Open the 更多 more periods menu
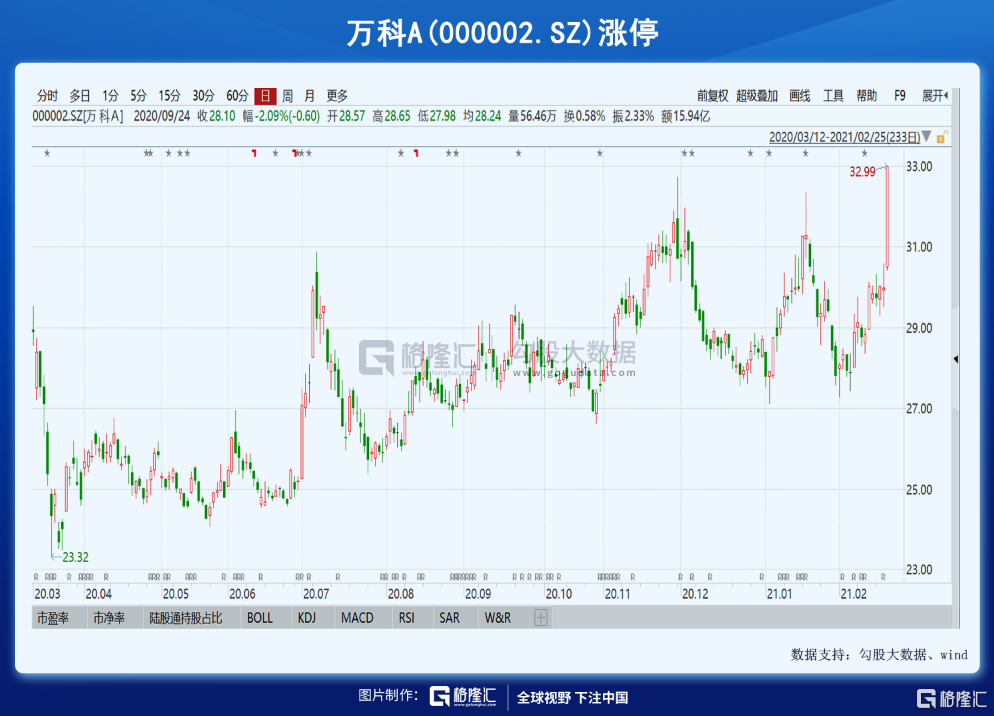Image resolution: width=994 pixels, height=716 pixels. (x=337, y=96)
